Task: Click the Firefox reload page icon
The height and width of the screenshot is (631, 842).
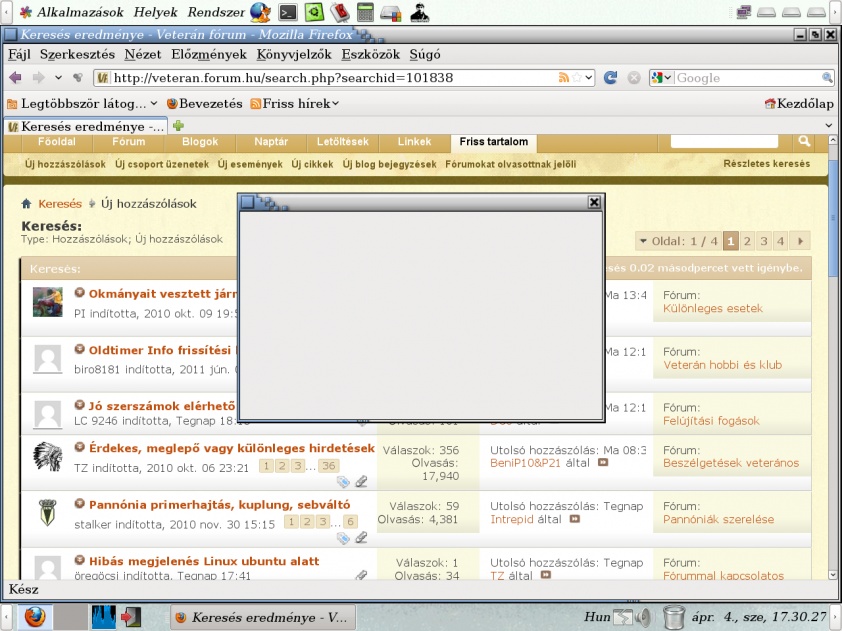Action: [610, 78]
